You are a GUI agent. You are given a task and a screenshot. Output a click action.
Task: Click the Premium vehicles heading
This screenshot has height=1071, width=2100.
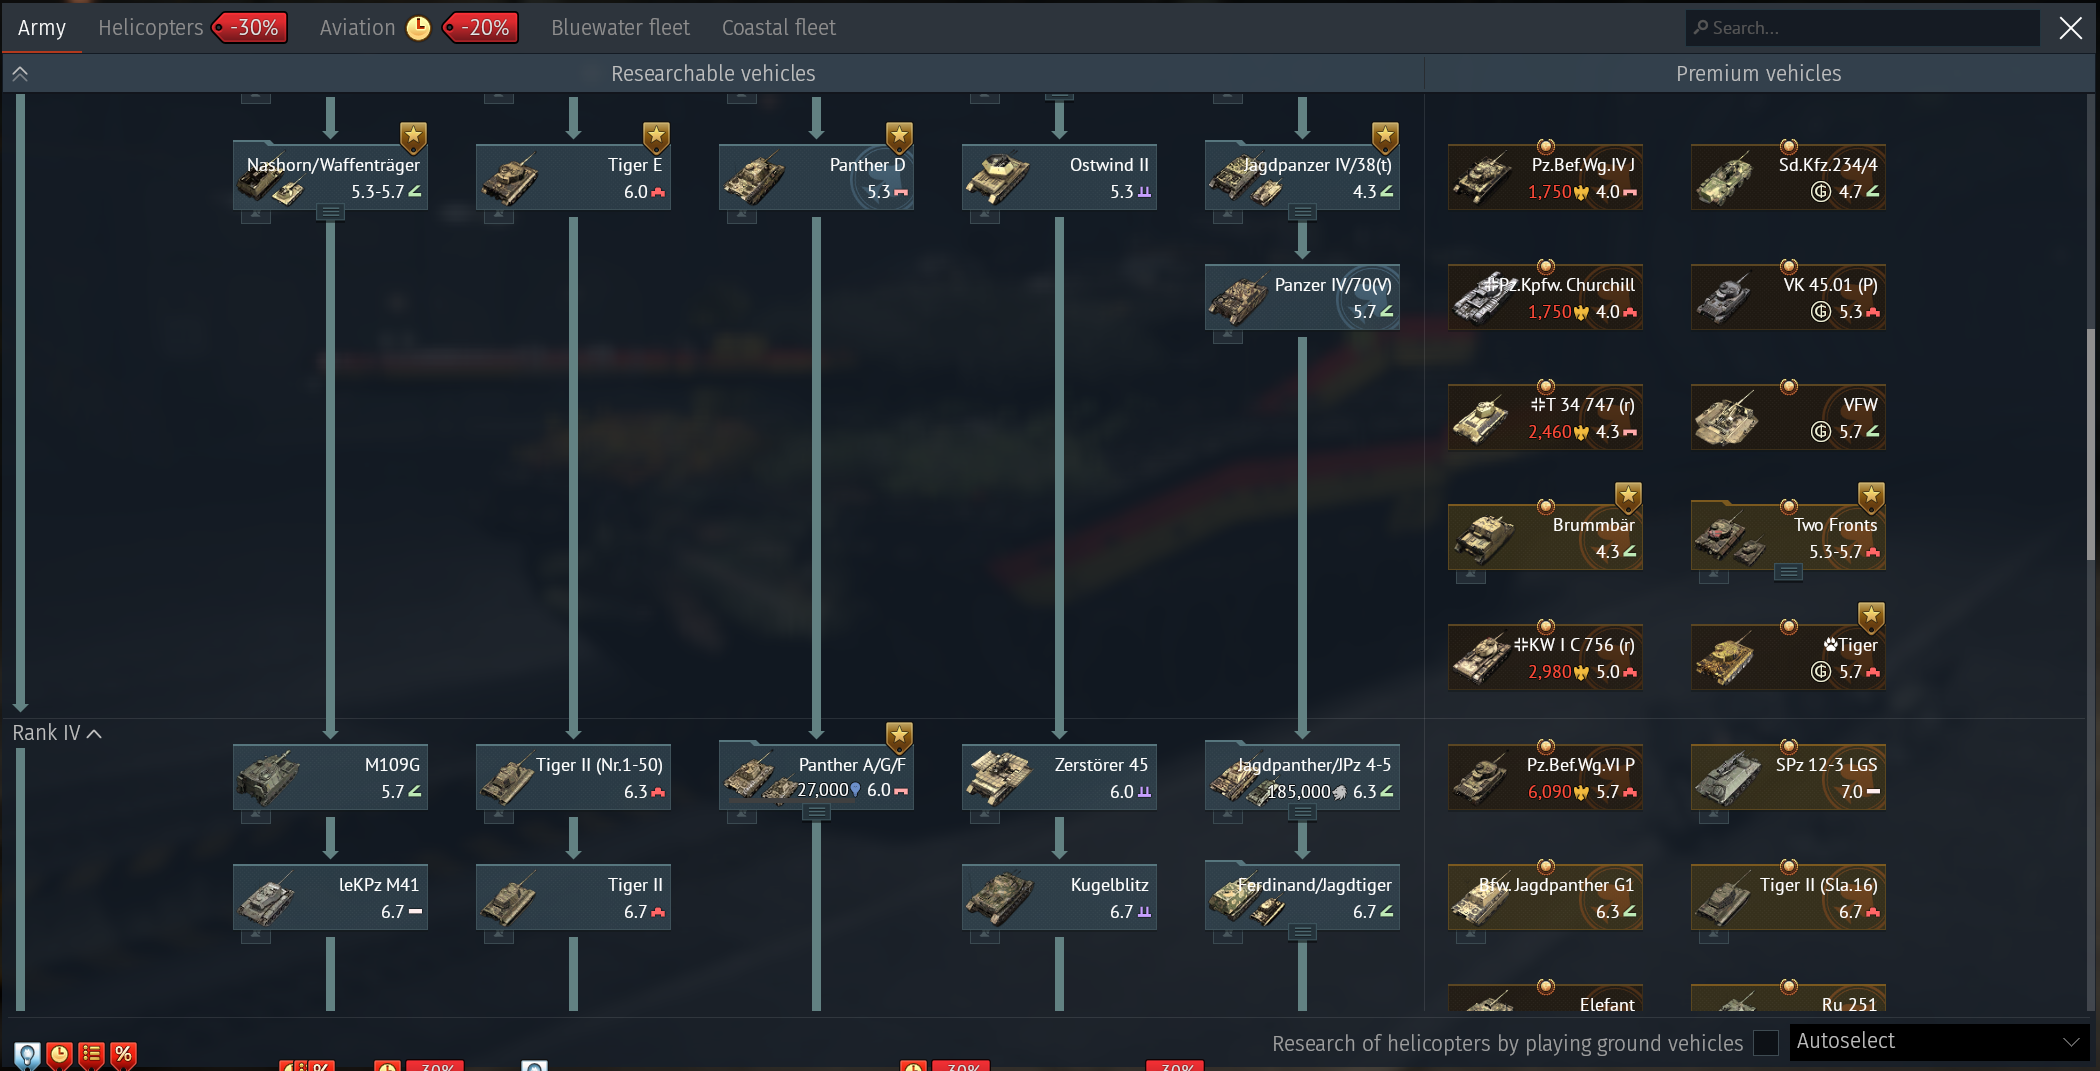pyautogui.click(x=1759, y=74)
